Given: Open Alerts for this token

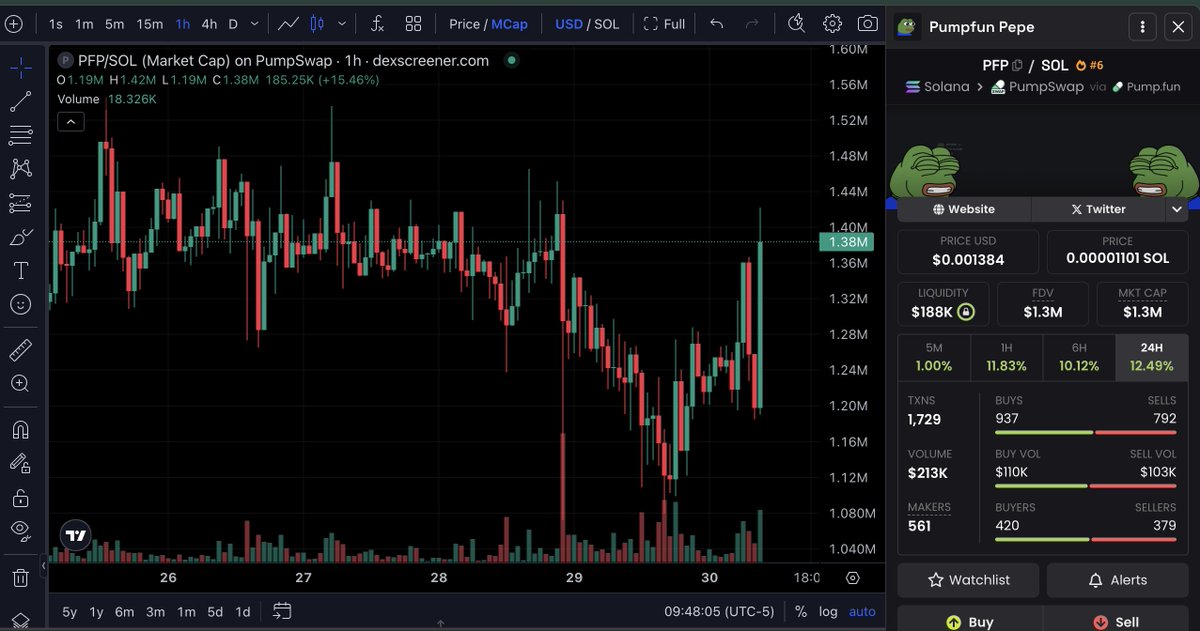Looking at the screenshot, I should click(x=1117, y=580).
